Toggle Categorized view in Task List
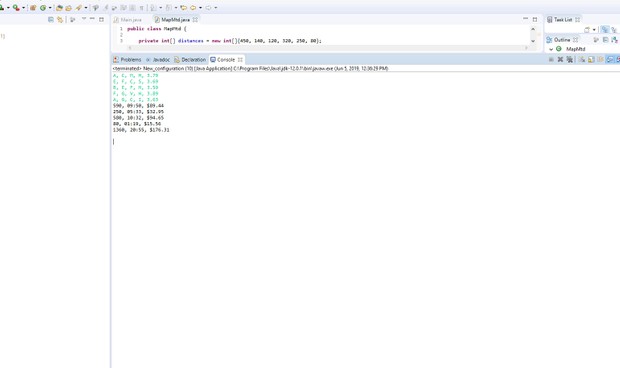 tap(605, 30)
